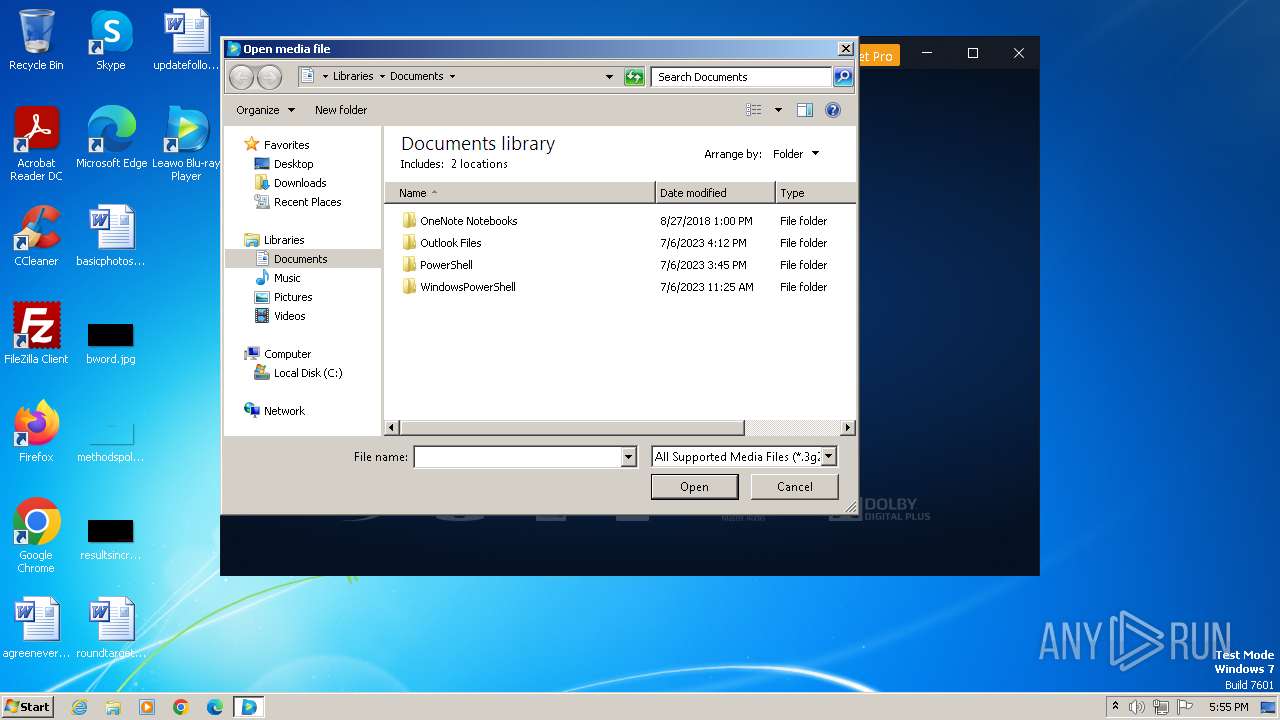
Task: Open FileZilla Client desktop shortcut
Action: pos(36,334)
